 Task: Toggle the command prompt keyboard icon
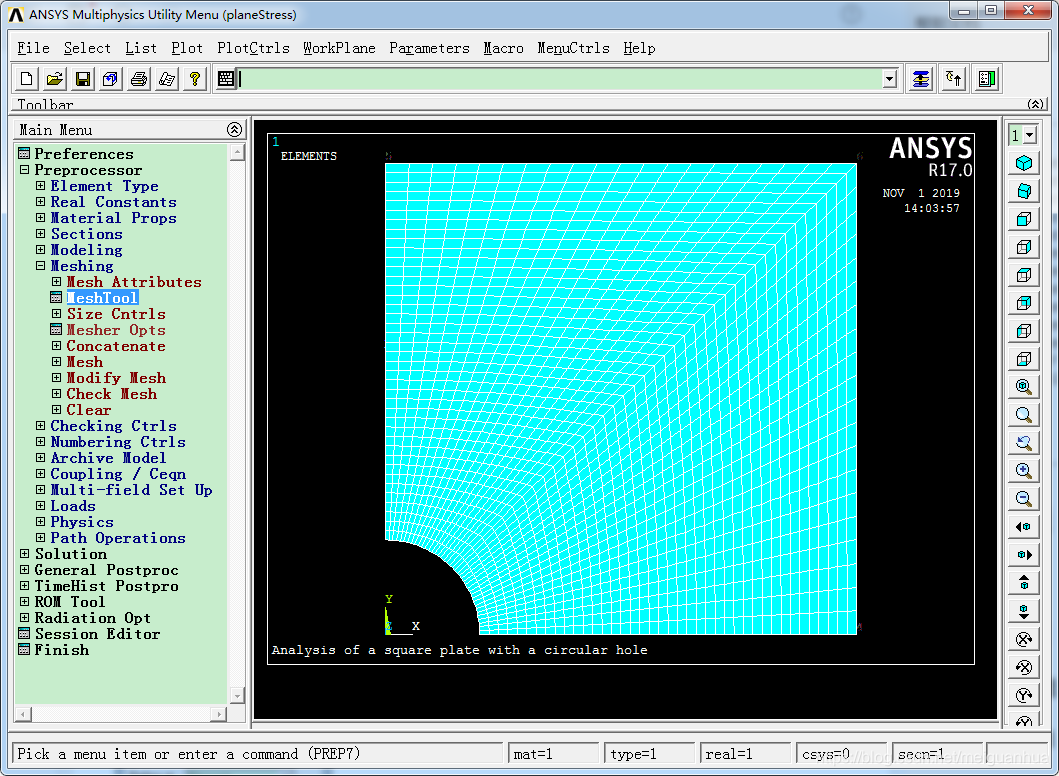point(226,79)
